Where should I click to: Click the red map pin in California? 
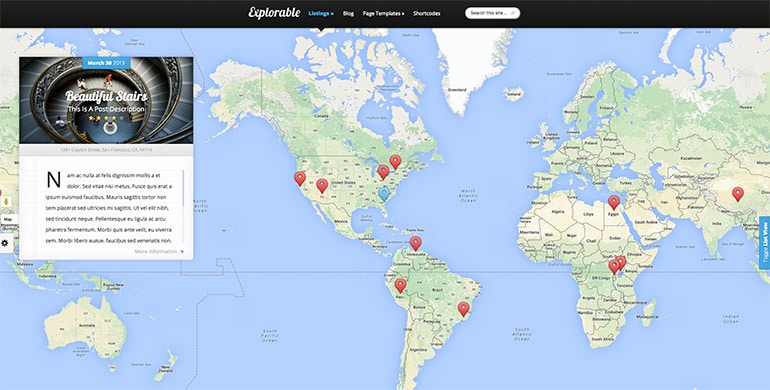pos(300,178)
